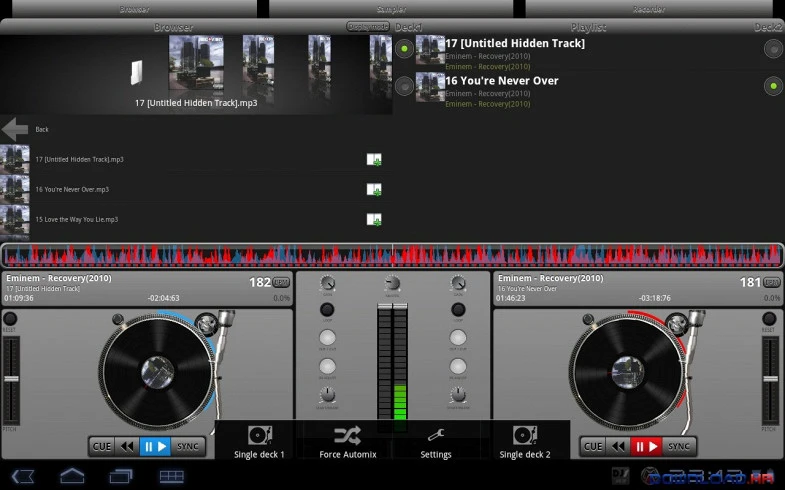Screen dimensions: 785x490
Task: Load track 17 onto Deck2 via grey radio
Action: pyautogui.click(x=773, y=49)
